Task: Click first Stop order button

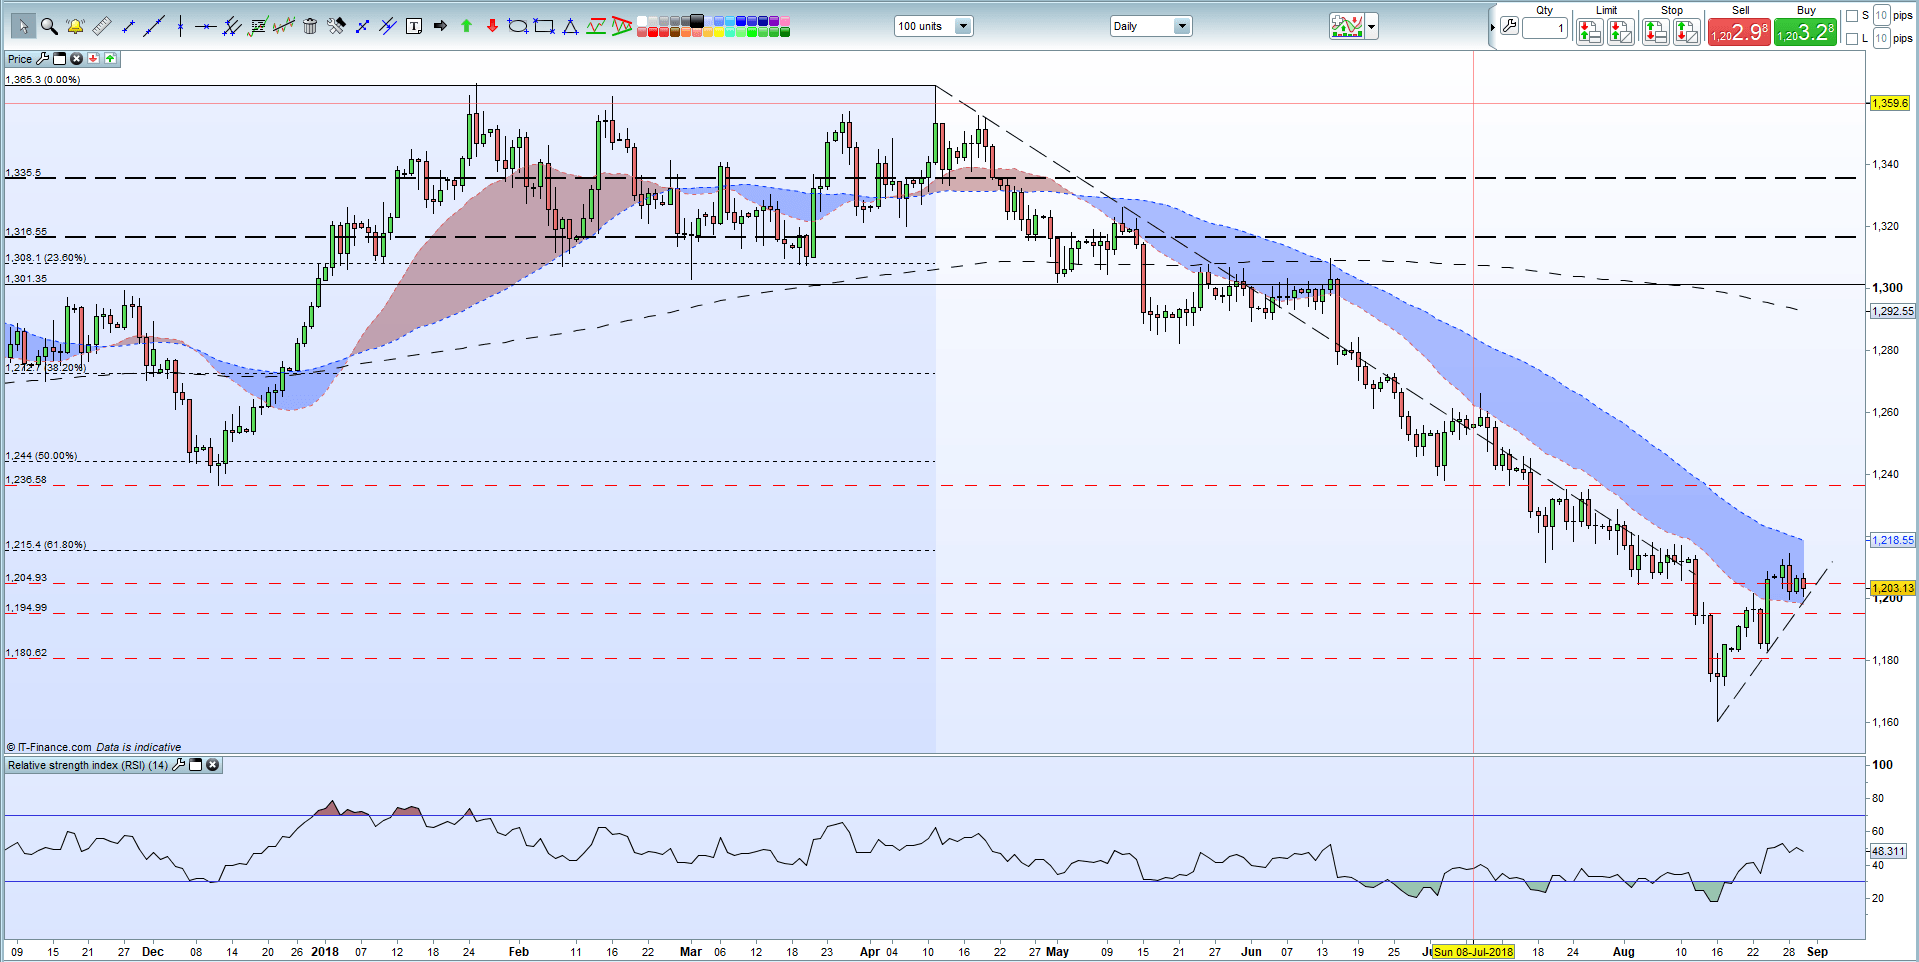Action: click(1656, 32)
